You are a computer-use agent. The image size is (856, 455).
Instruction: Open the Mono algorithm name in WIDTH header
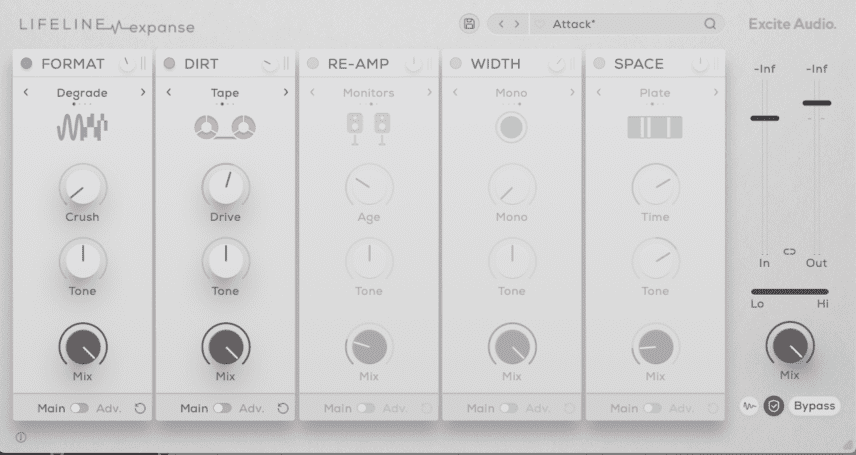coord(512,93)
